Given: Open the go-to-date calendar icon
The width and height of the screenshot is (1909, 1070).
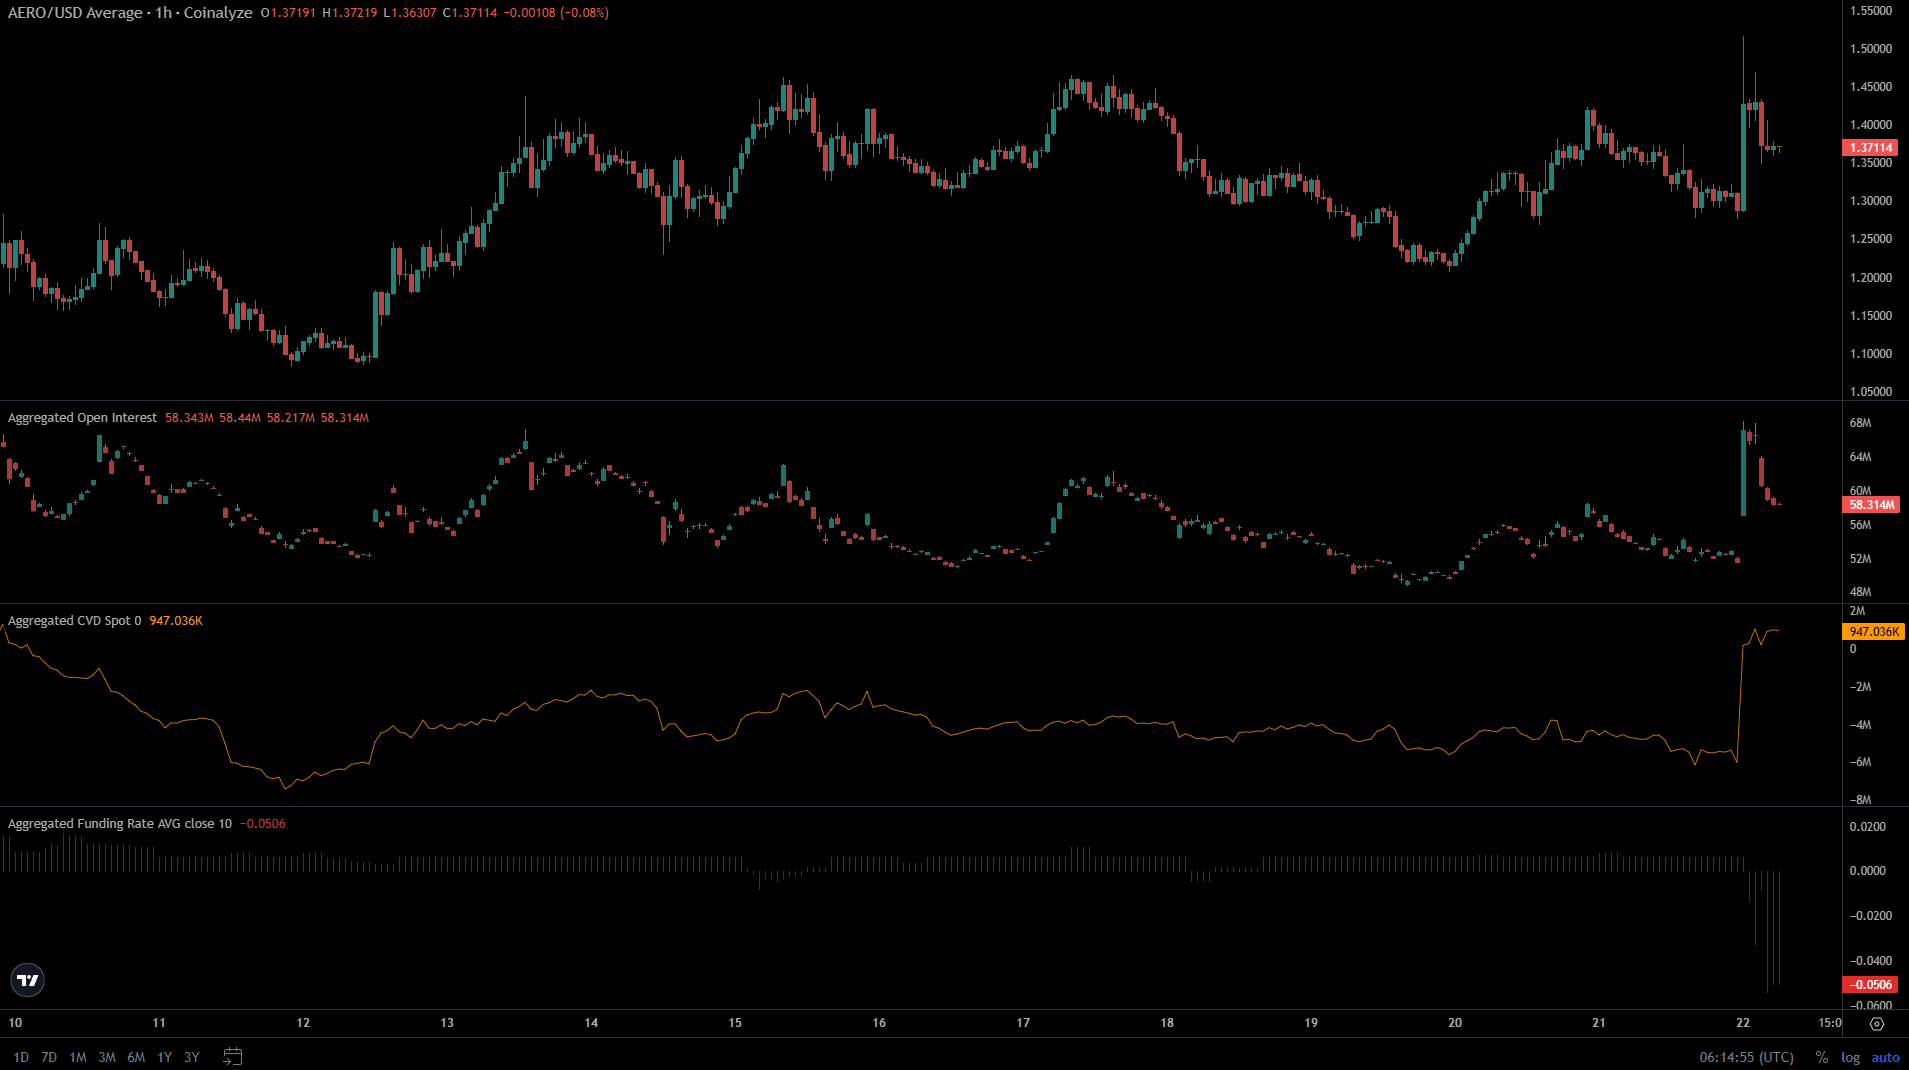Looking at the screenshot, I should 233,1056.
